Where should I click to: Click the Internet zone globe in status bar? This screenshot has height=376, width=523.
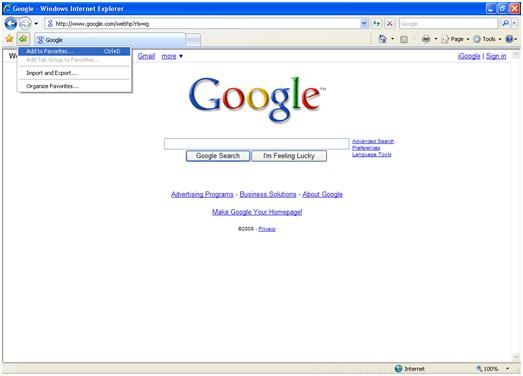click(x=398, y=369)
